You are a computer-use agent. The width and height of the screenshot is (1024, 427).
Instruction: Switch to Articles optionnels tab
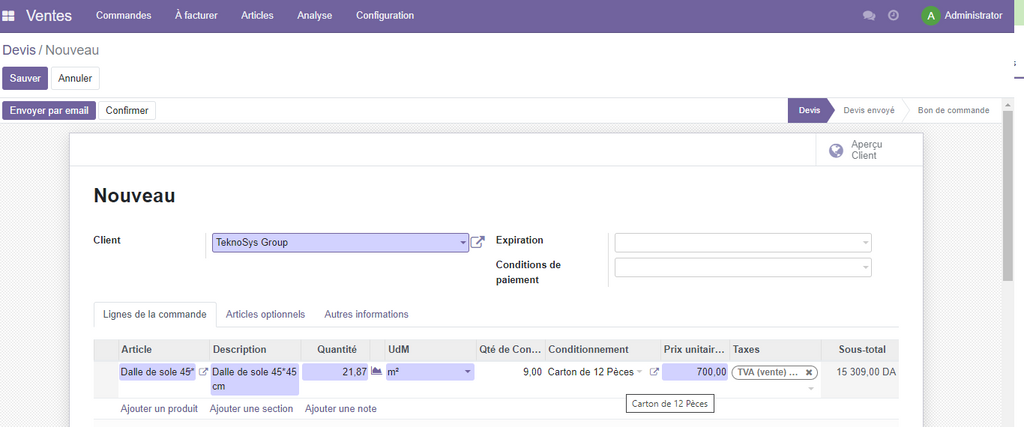[x=265, y=314]
